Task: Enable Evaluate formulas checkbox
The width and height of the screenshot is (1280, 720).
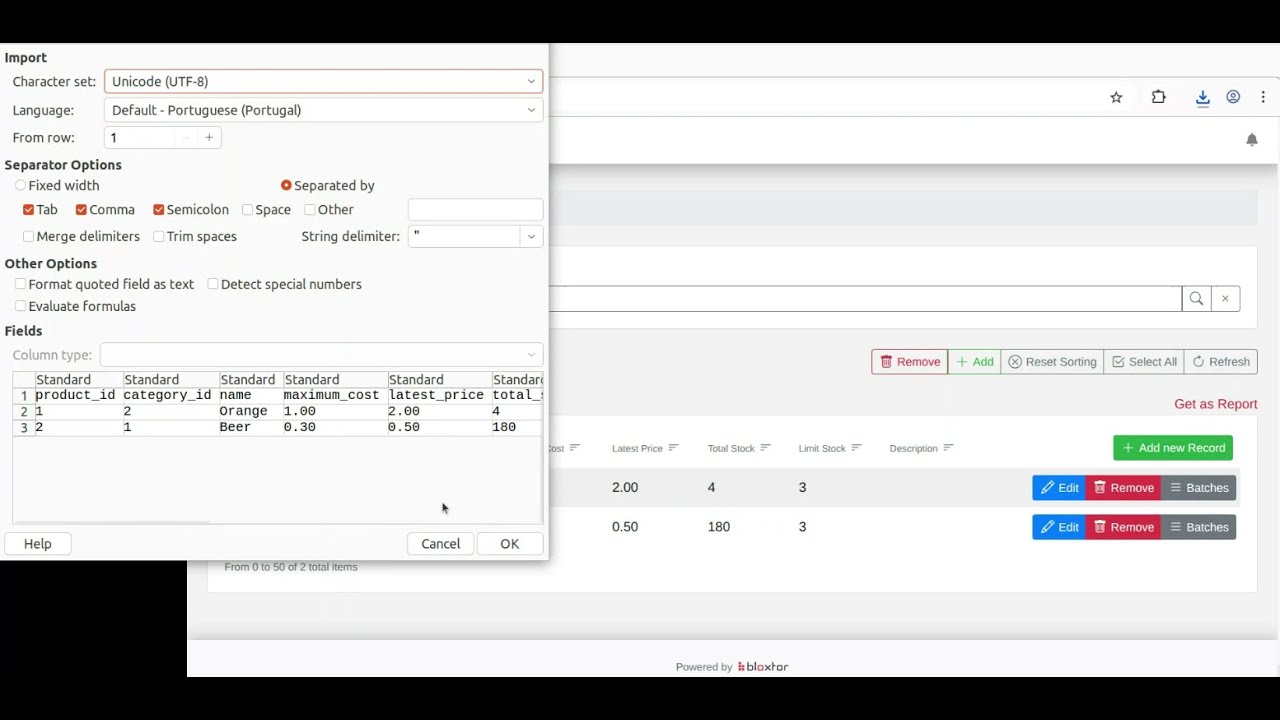Action: 20,307
